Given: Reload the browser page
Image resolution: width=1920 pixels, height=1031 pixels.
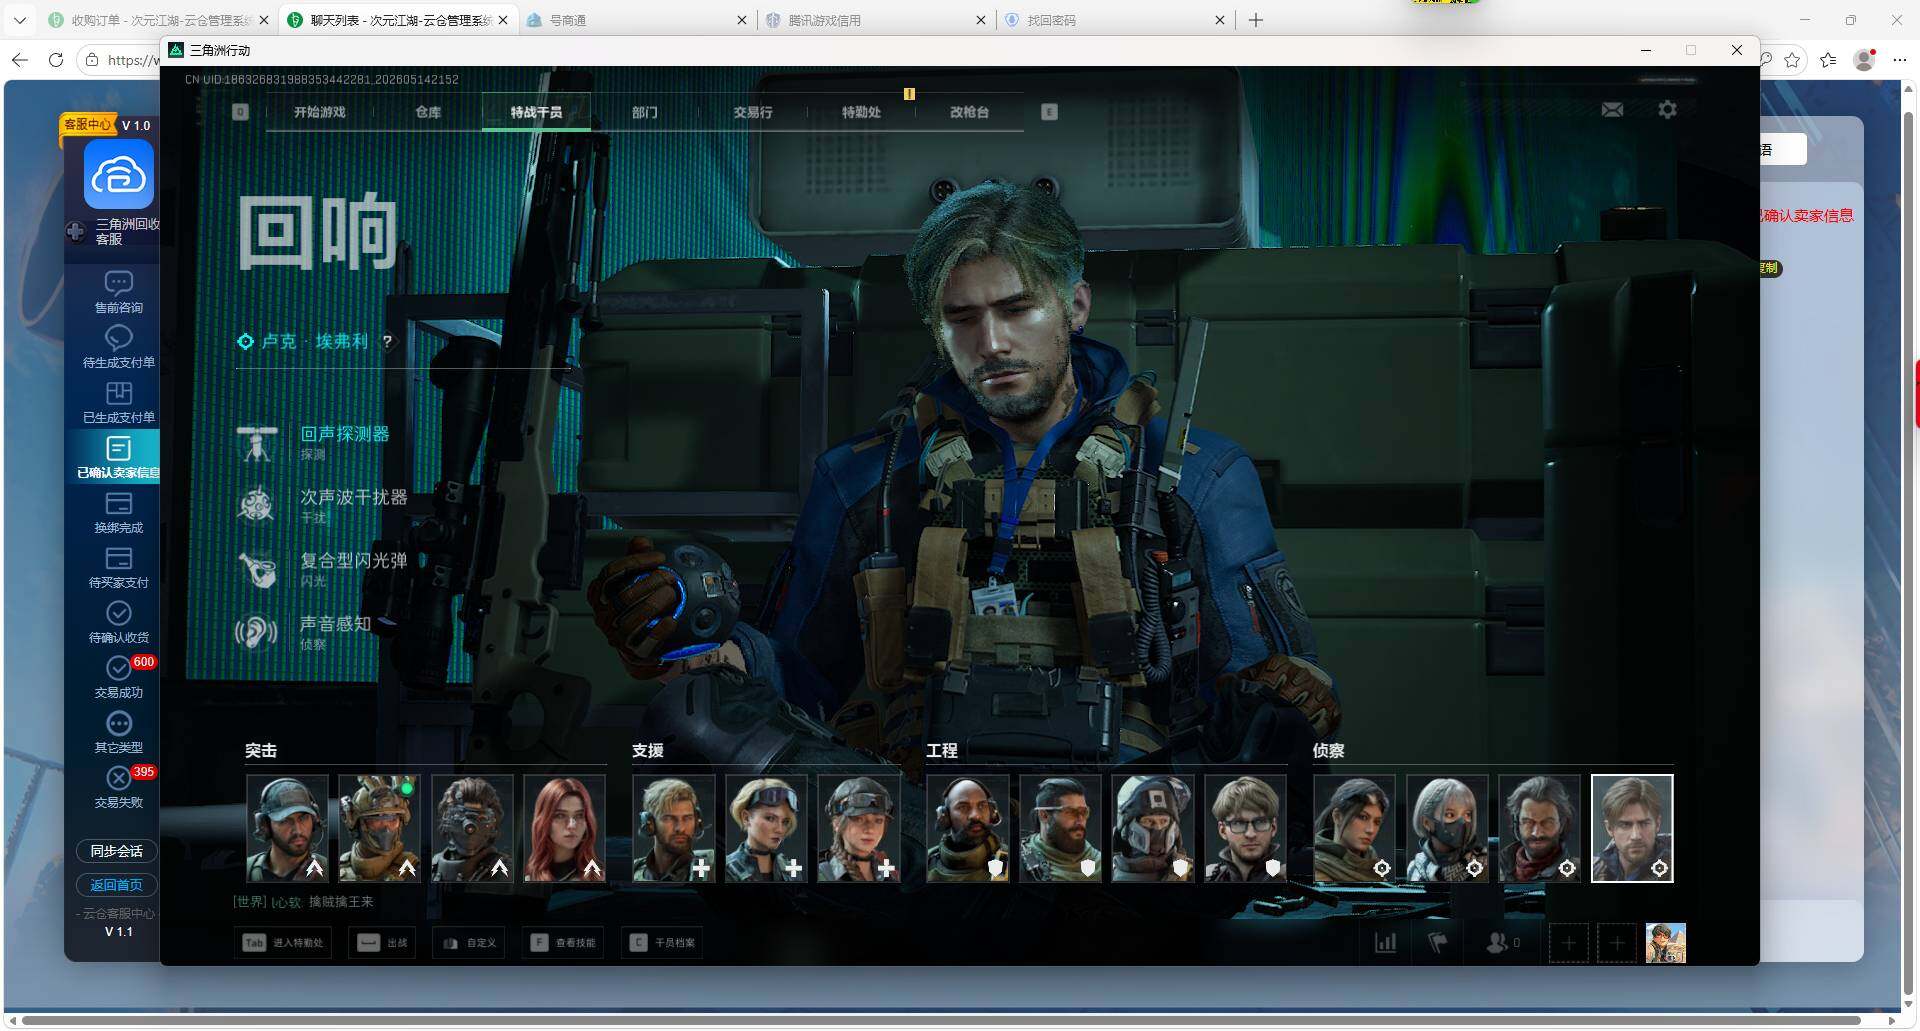Looking at the screenshot, I should click(56, 60).
